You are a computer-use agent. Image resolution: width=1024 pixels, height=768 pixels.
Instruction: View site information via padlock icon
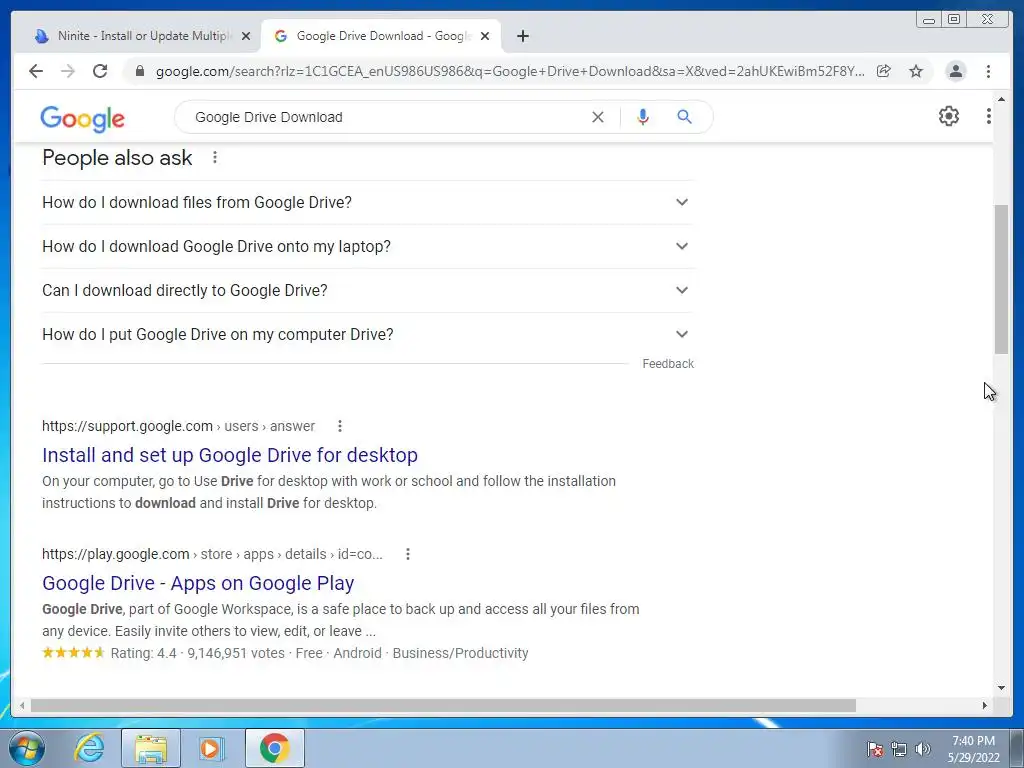139,71
